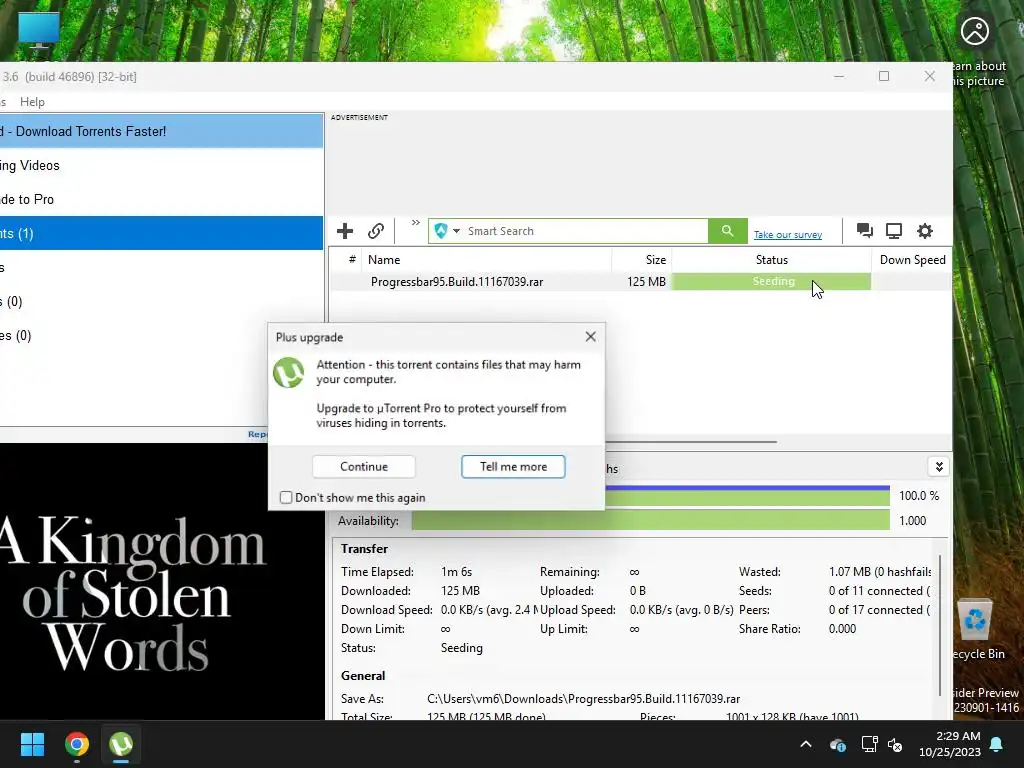Click the Time Elapsed value 1m 6s
The width and height of the screenshot is (1024, 768).
click(456, 571)
